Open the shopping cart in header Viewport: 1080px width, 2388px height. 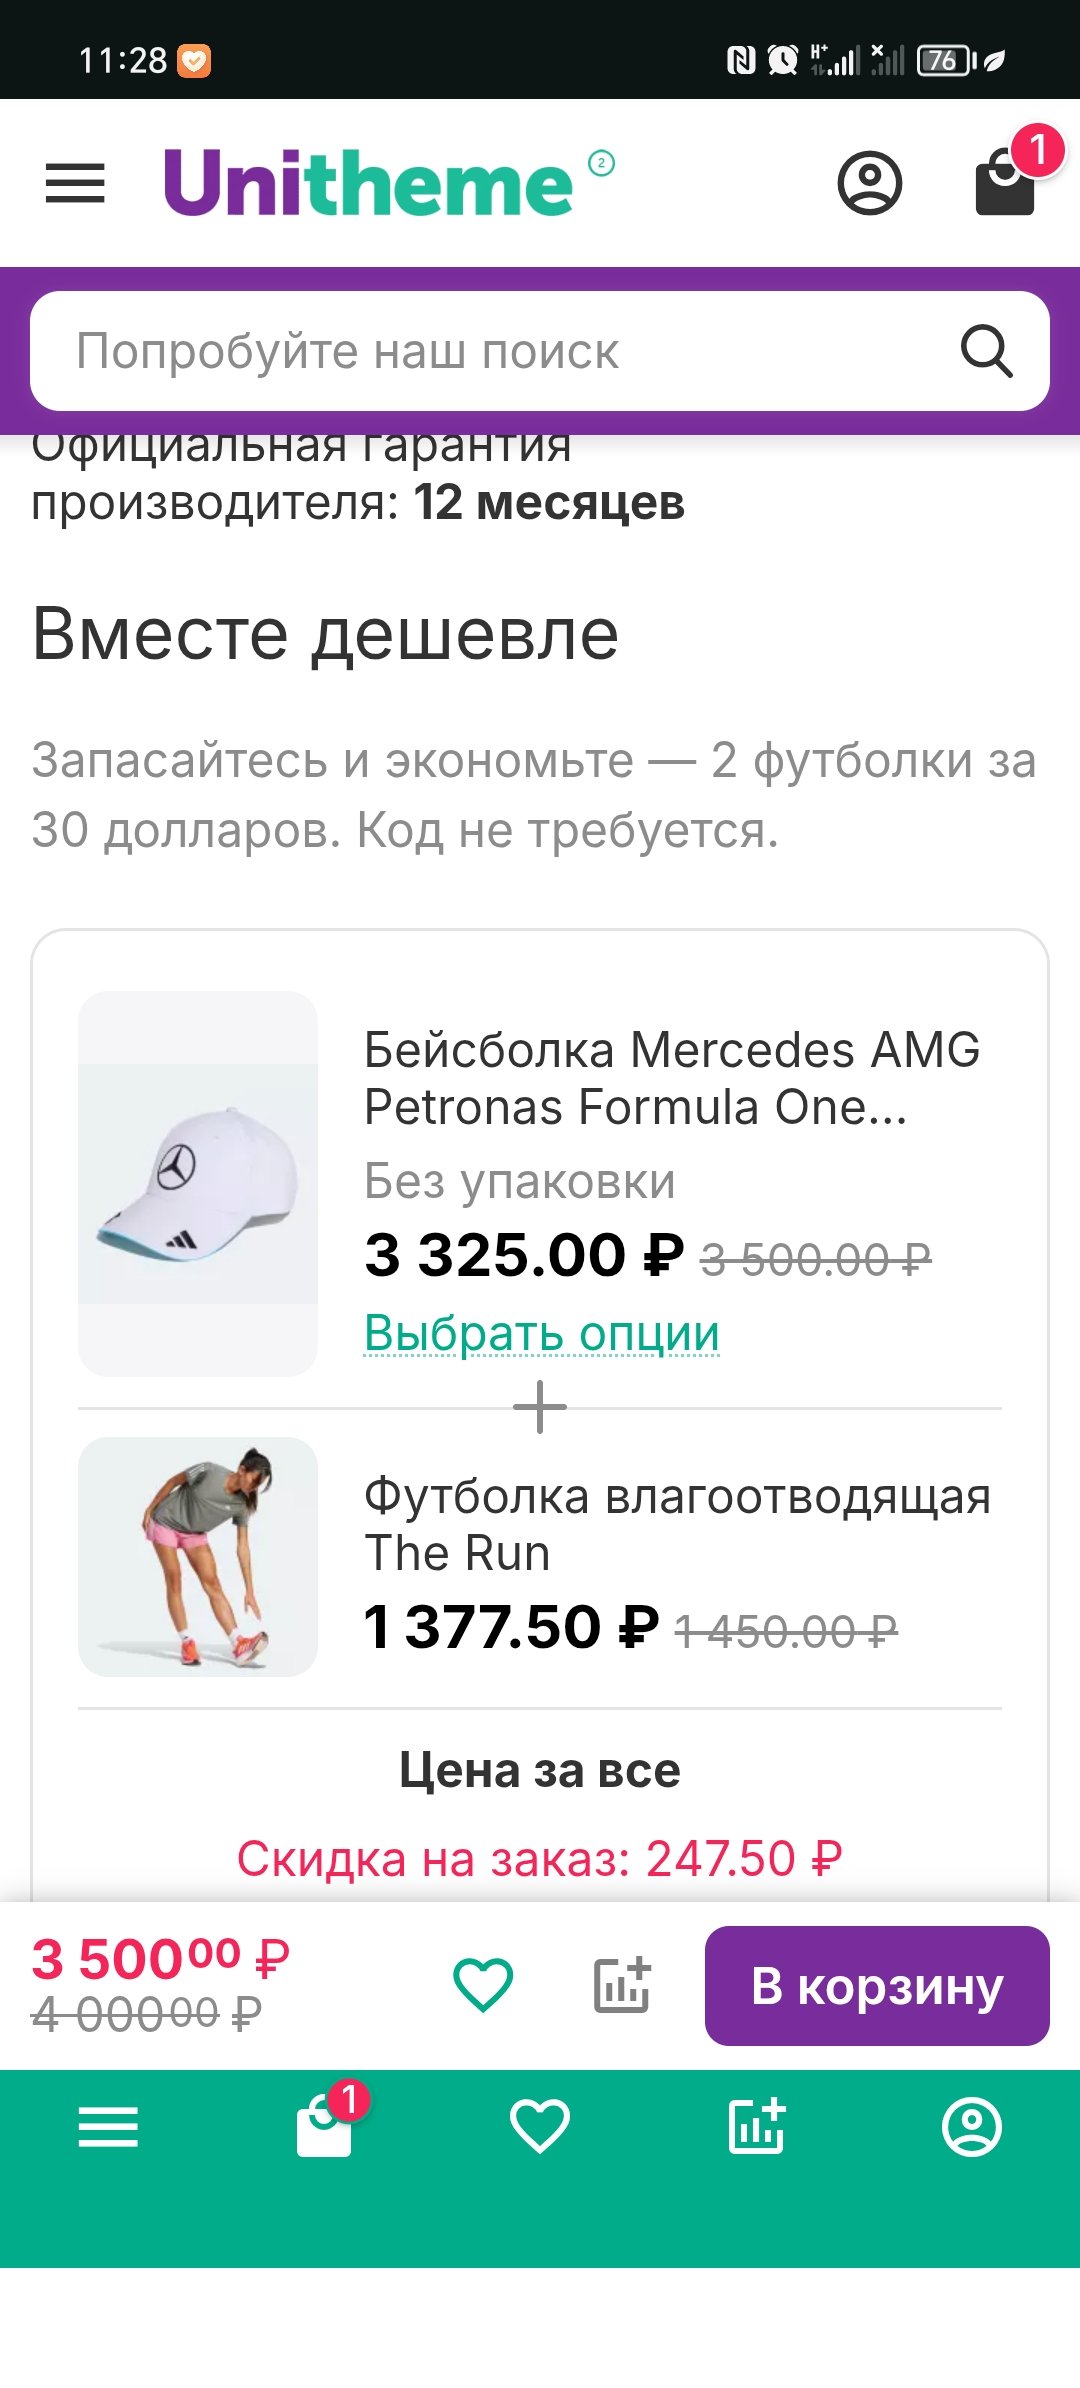[1004, 185]
